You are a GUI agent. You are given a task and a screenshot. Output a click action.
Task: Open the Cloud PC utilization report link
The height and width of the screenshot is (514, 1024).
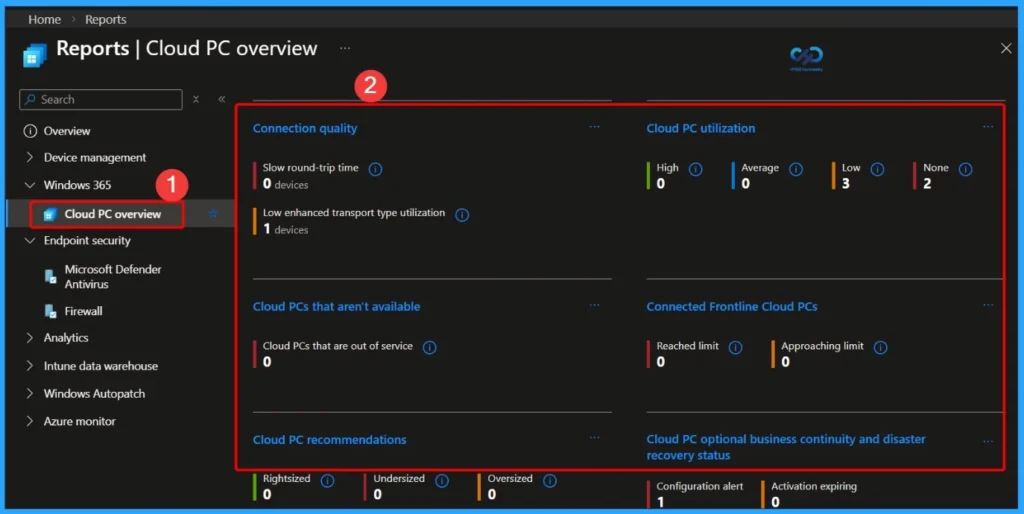701,128
